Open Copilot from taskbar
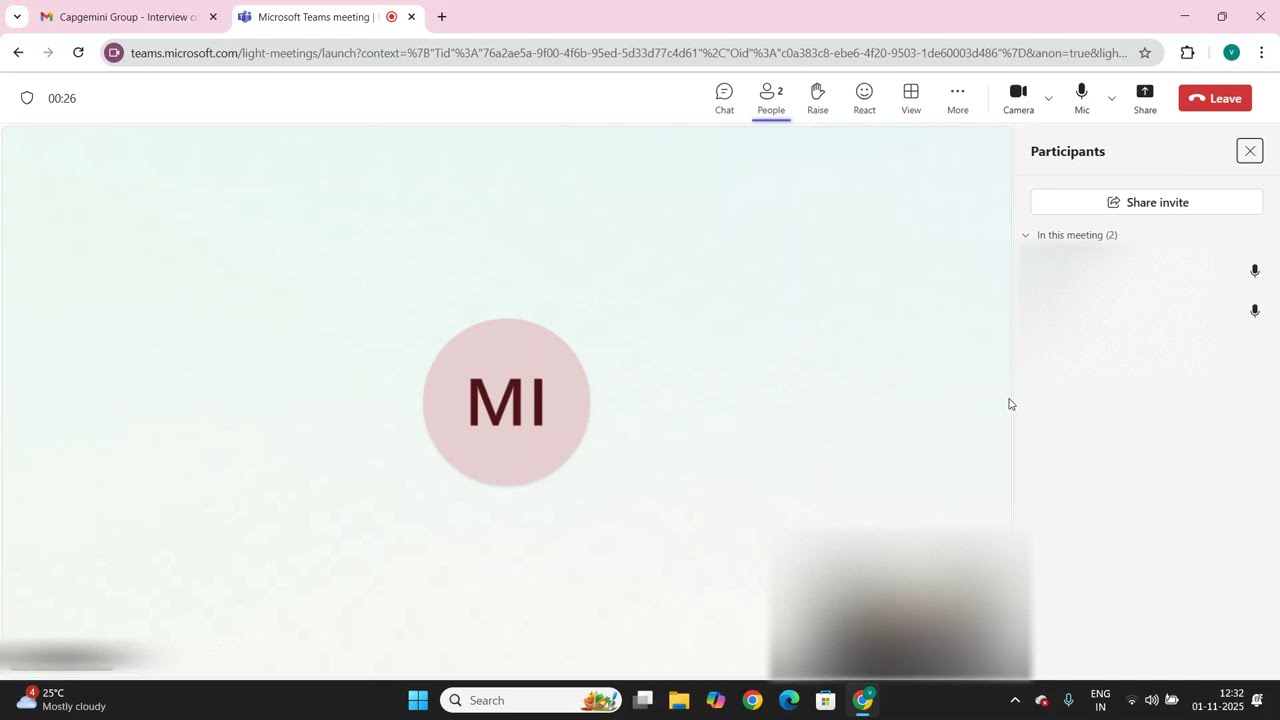The height and width of the screenshot is (720, 1280). pos(716,700)
